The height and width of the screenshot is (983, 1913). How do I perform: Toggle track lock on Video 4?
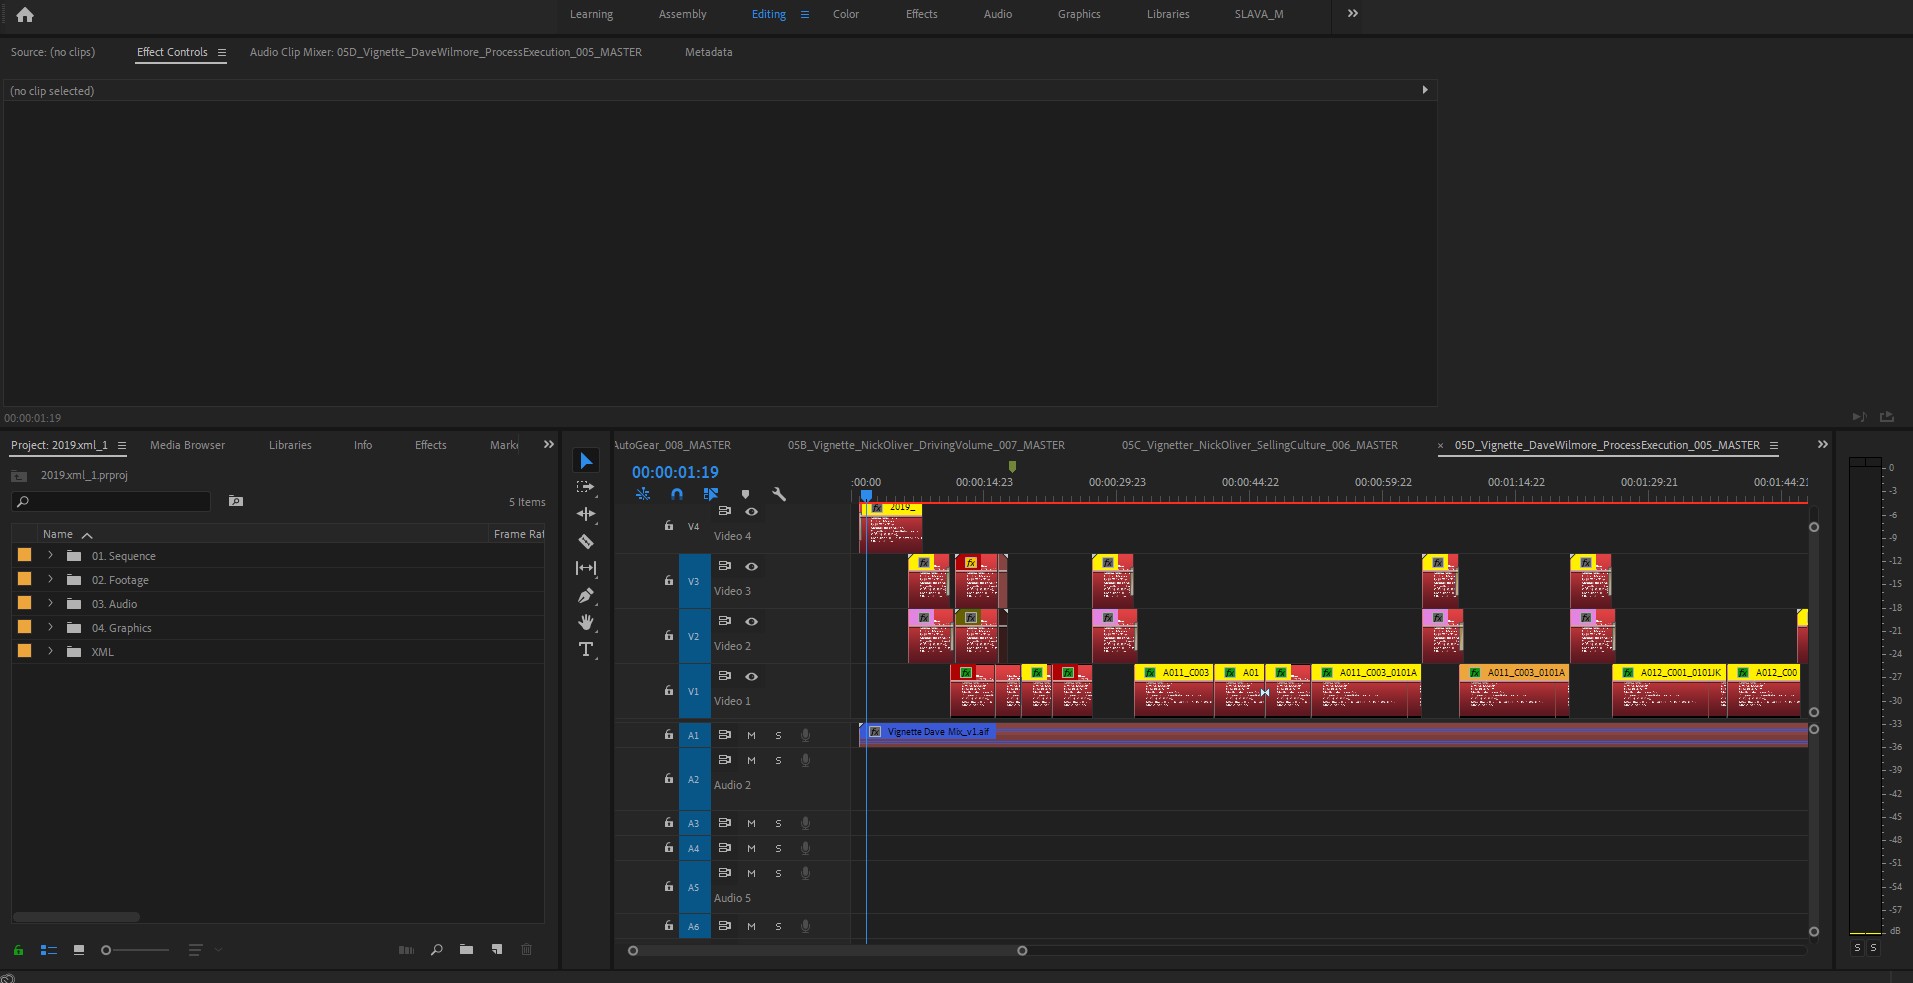[x=669, y=526]
